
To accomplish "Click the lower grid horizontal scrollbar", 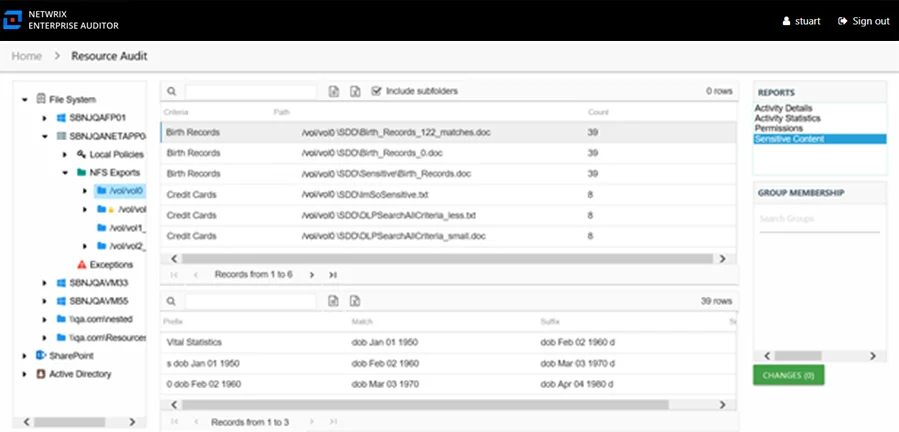I will [425, 404].
